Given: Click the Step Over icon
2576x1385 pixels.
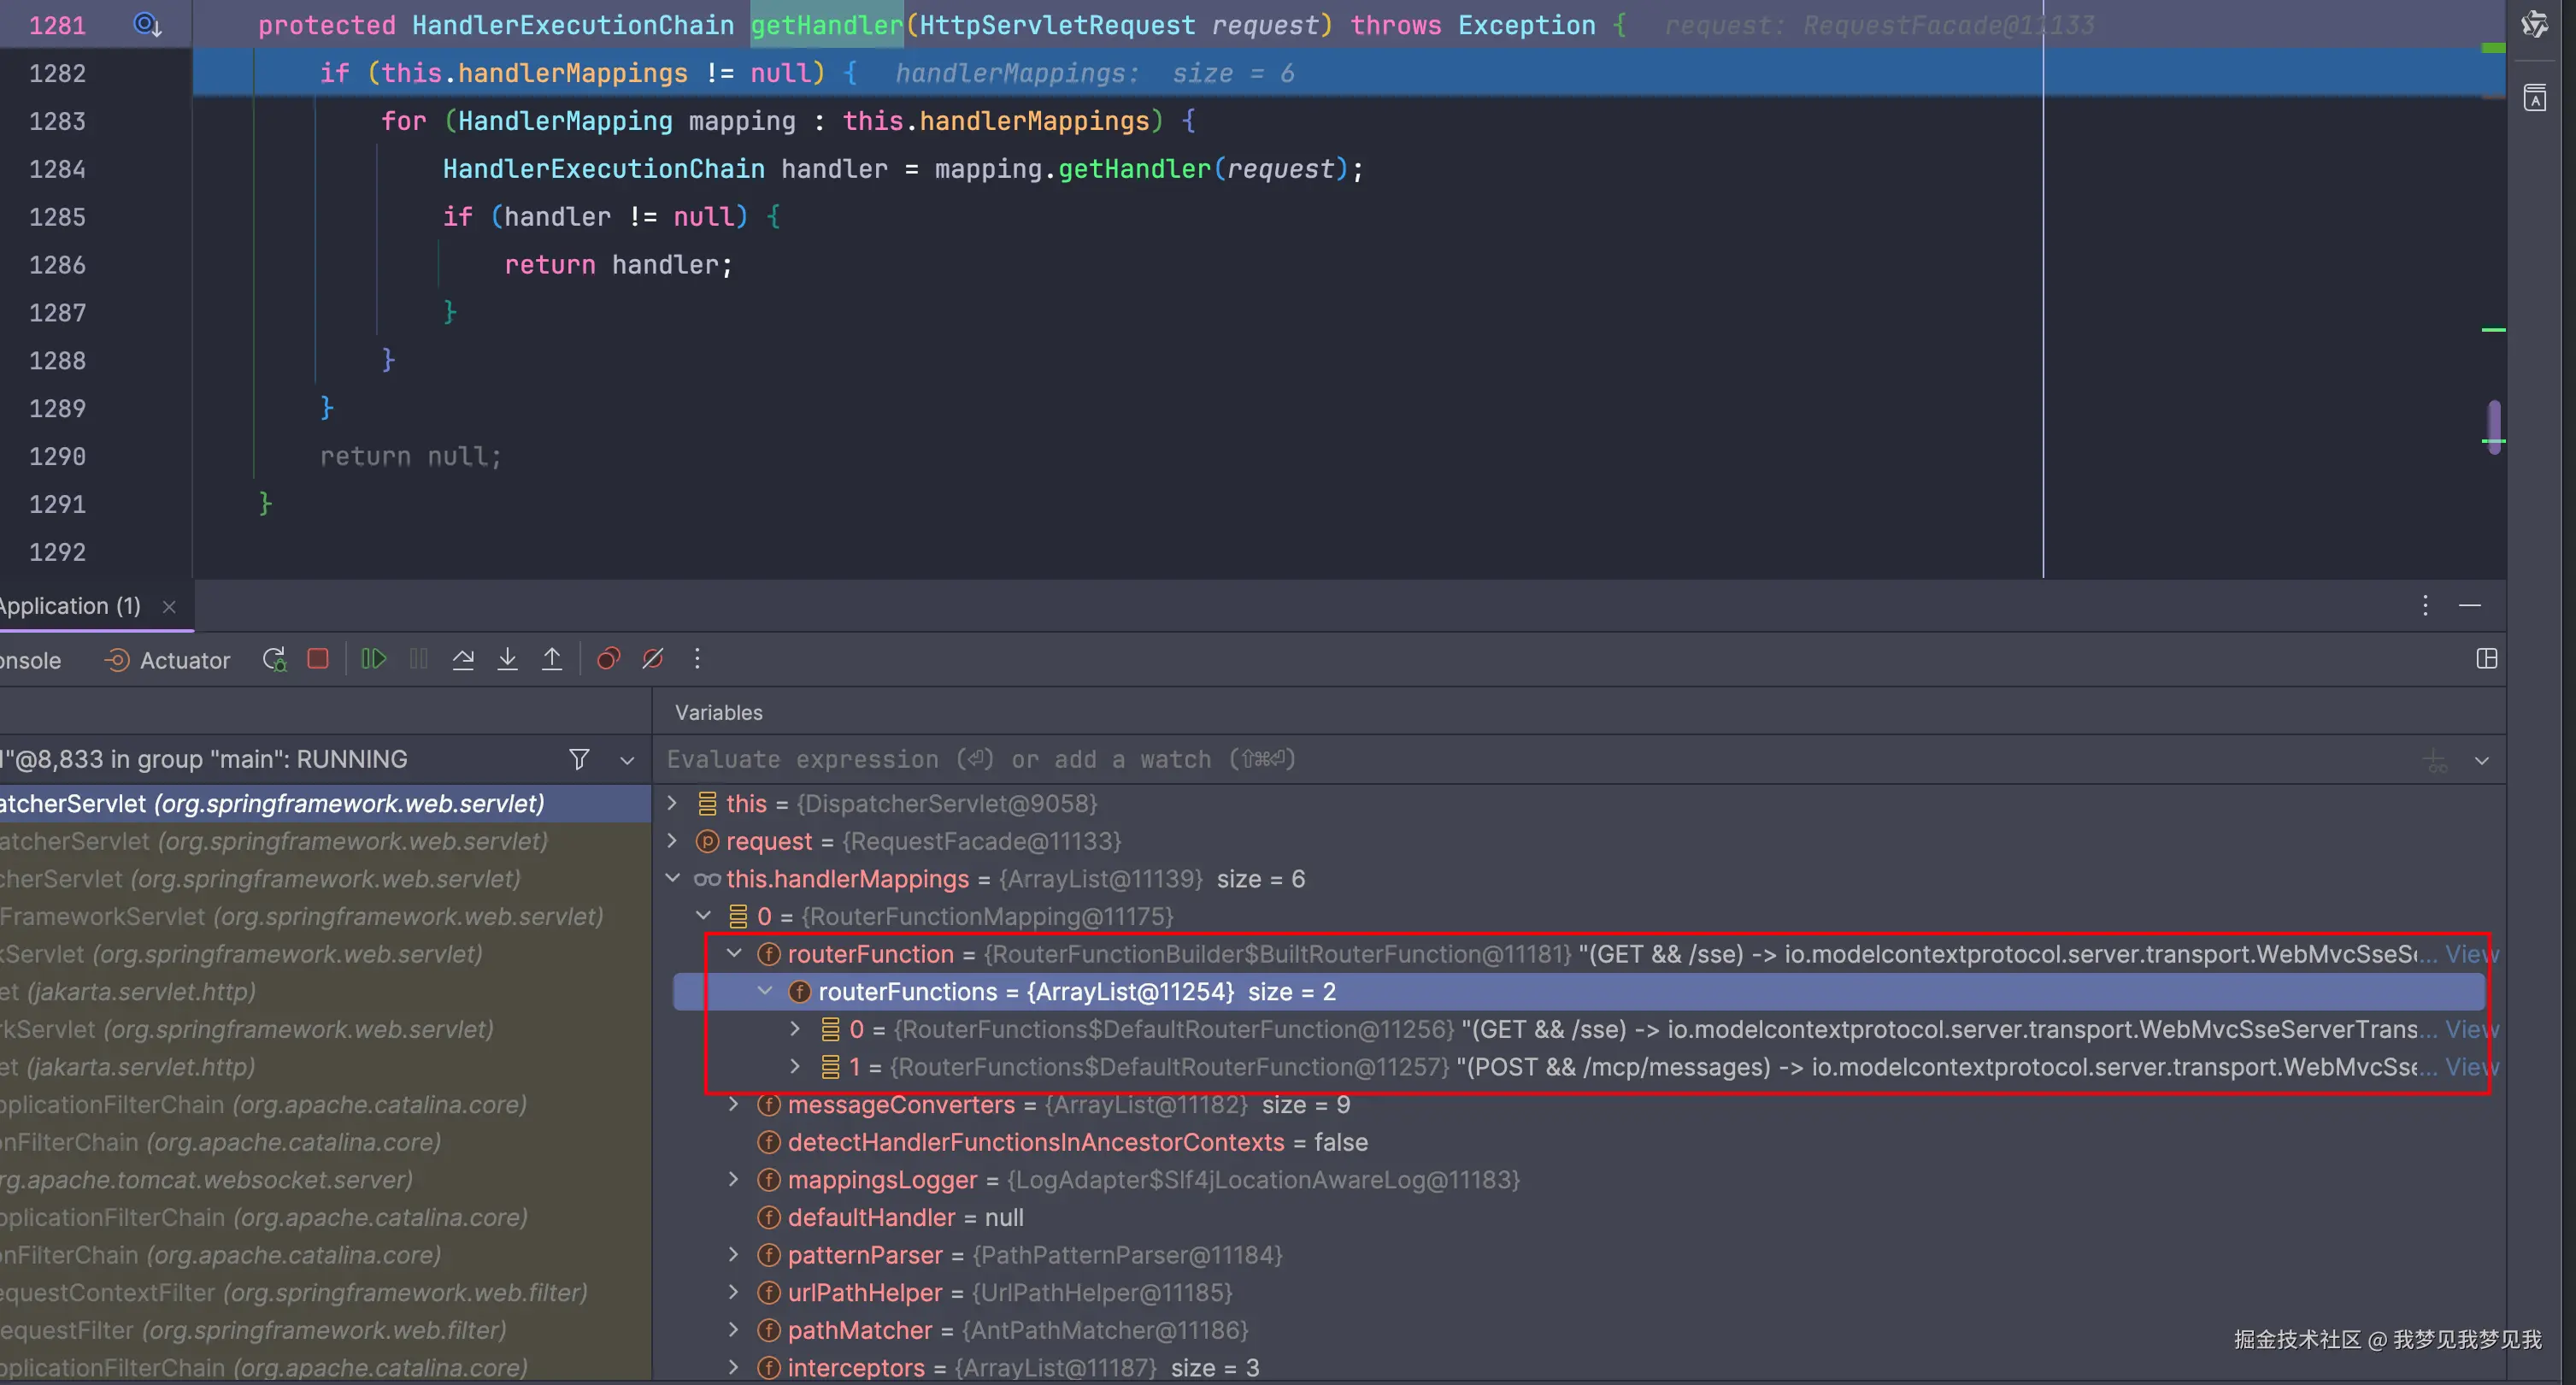Looking at the screenshot, I should (463, 659).
